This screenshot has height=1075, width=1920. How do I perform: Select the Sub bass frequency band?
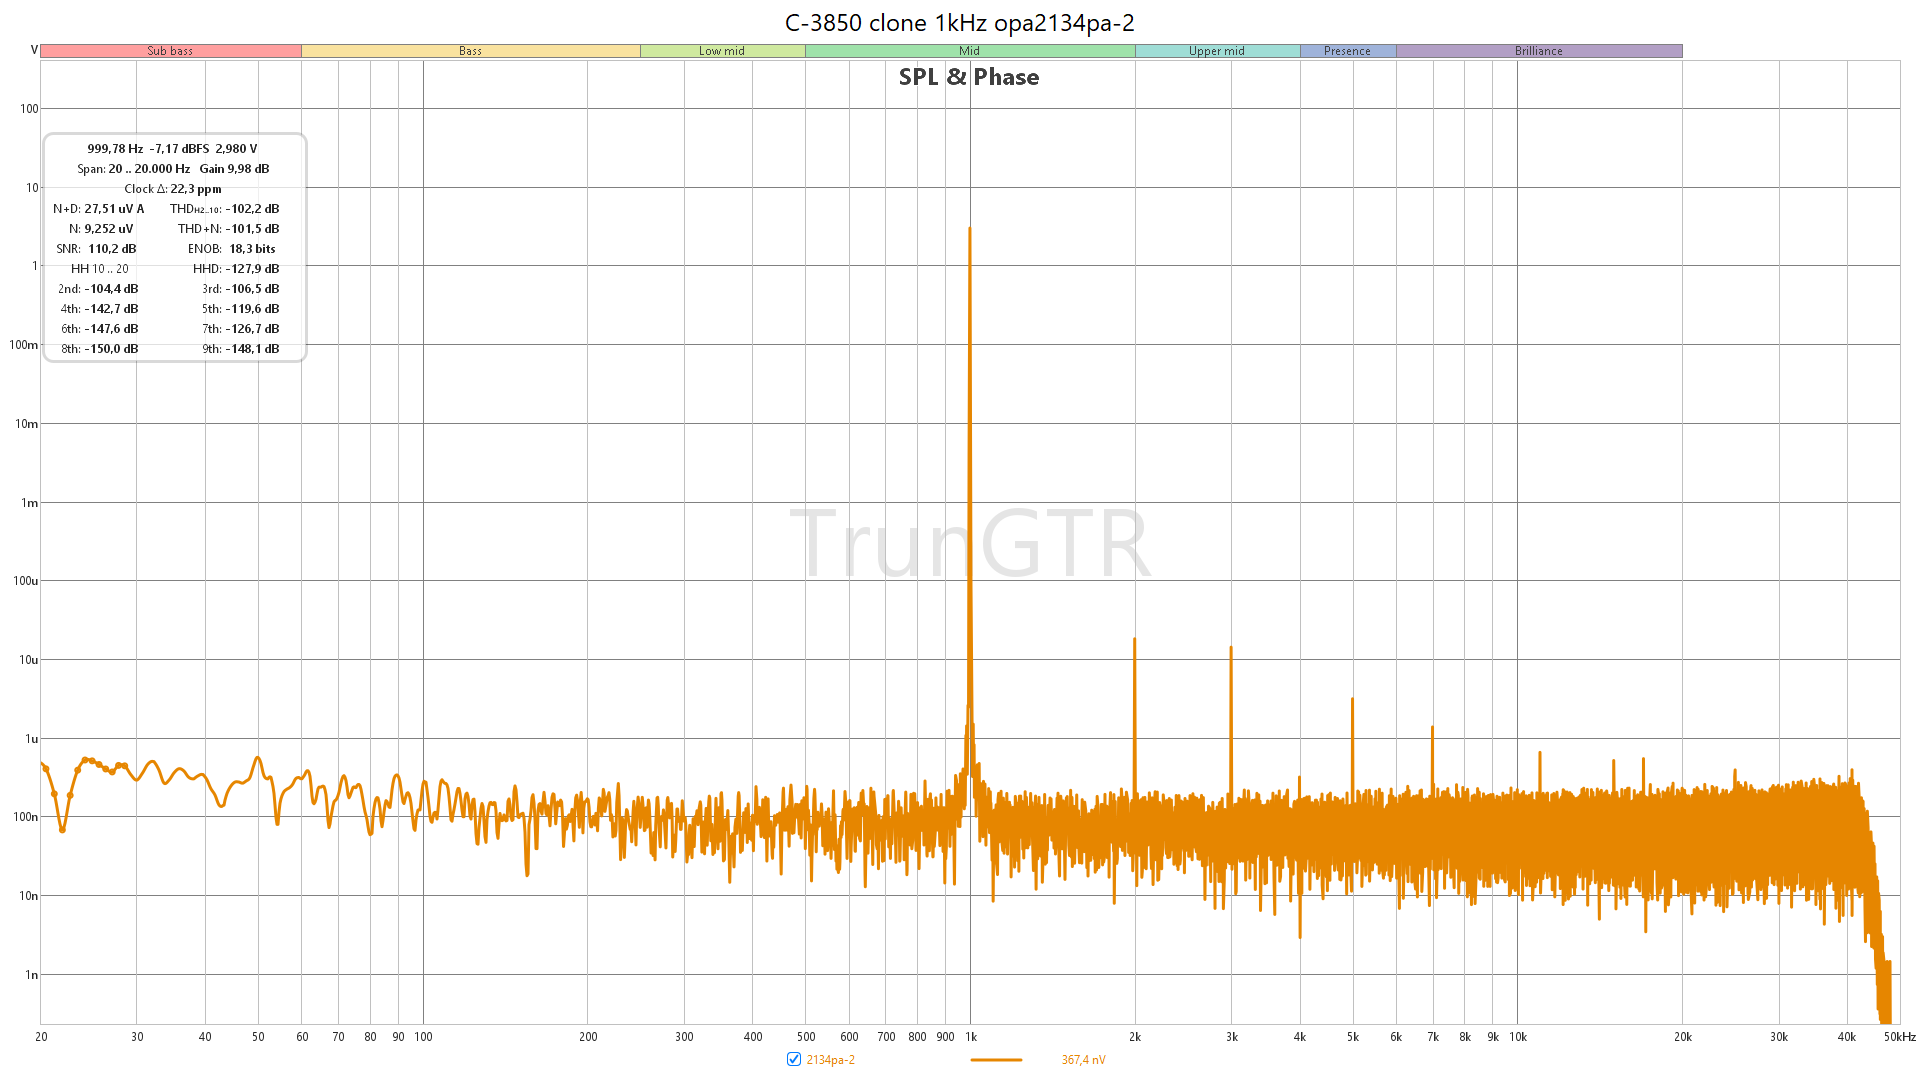tap(170, 51)
